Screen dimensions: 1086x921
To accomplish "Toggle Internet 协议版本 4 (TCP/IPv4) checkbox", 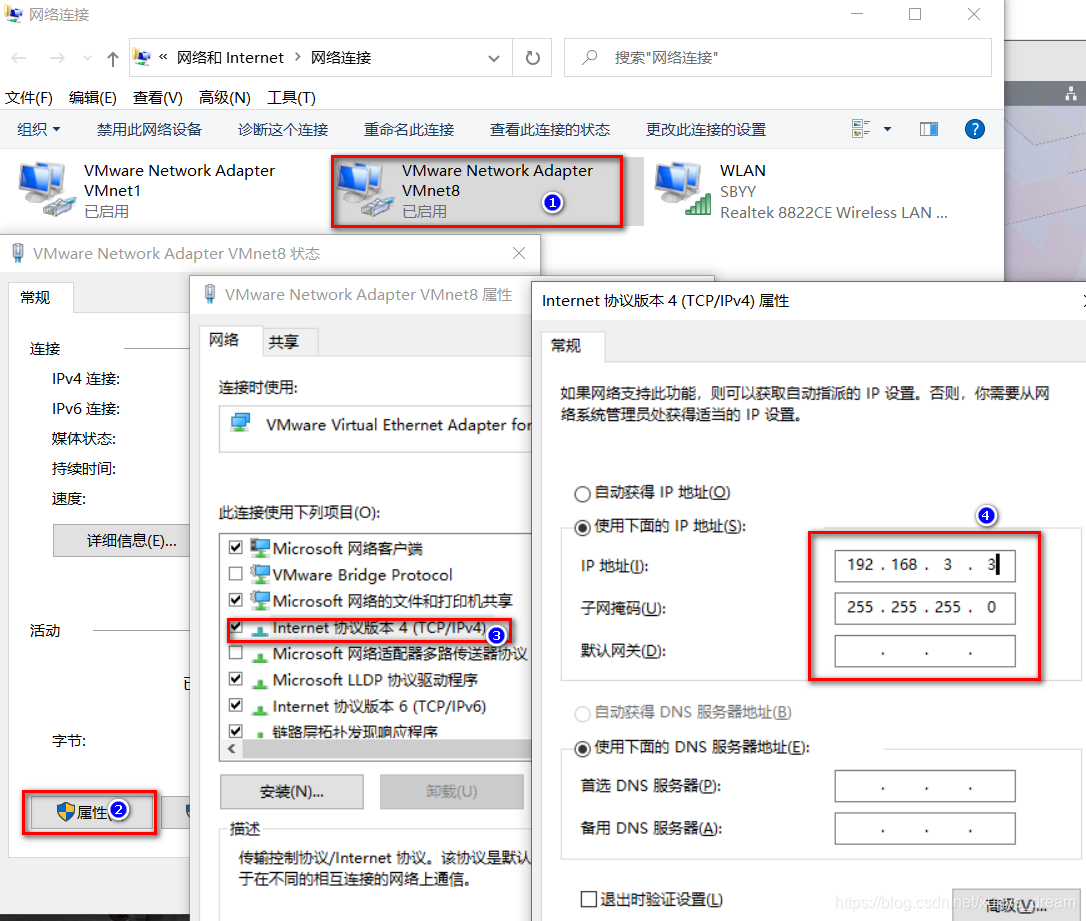I will [235, 627].
